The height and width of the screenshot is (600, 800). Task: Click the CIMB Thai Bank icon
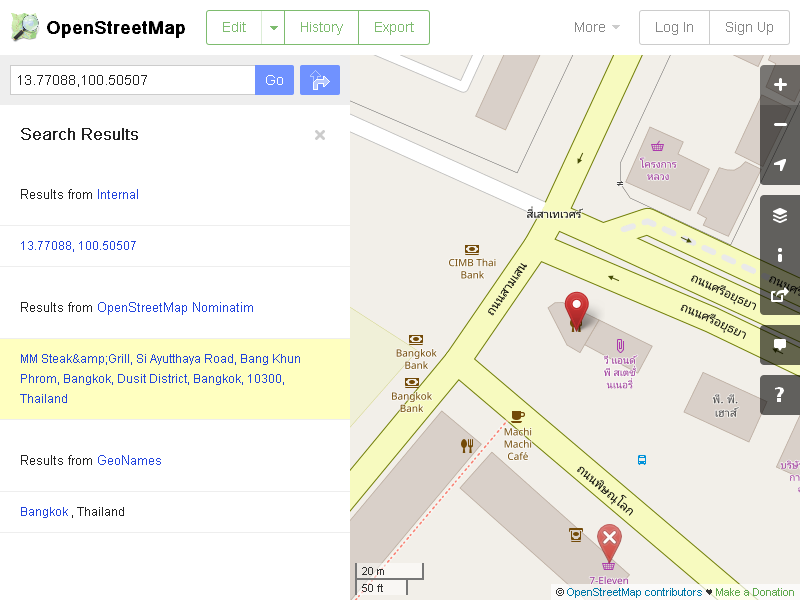pyautogui.click(x=472, y=249)
